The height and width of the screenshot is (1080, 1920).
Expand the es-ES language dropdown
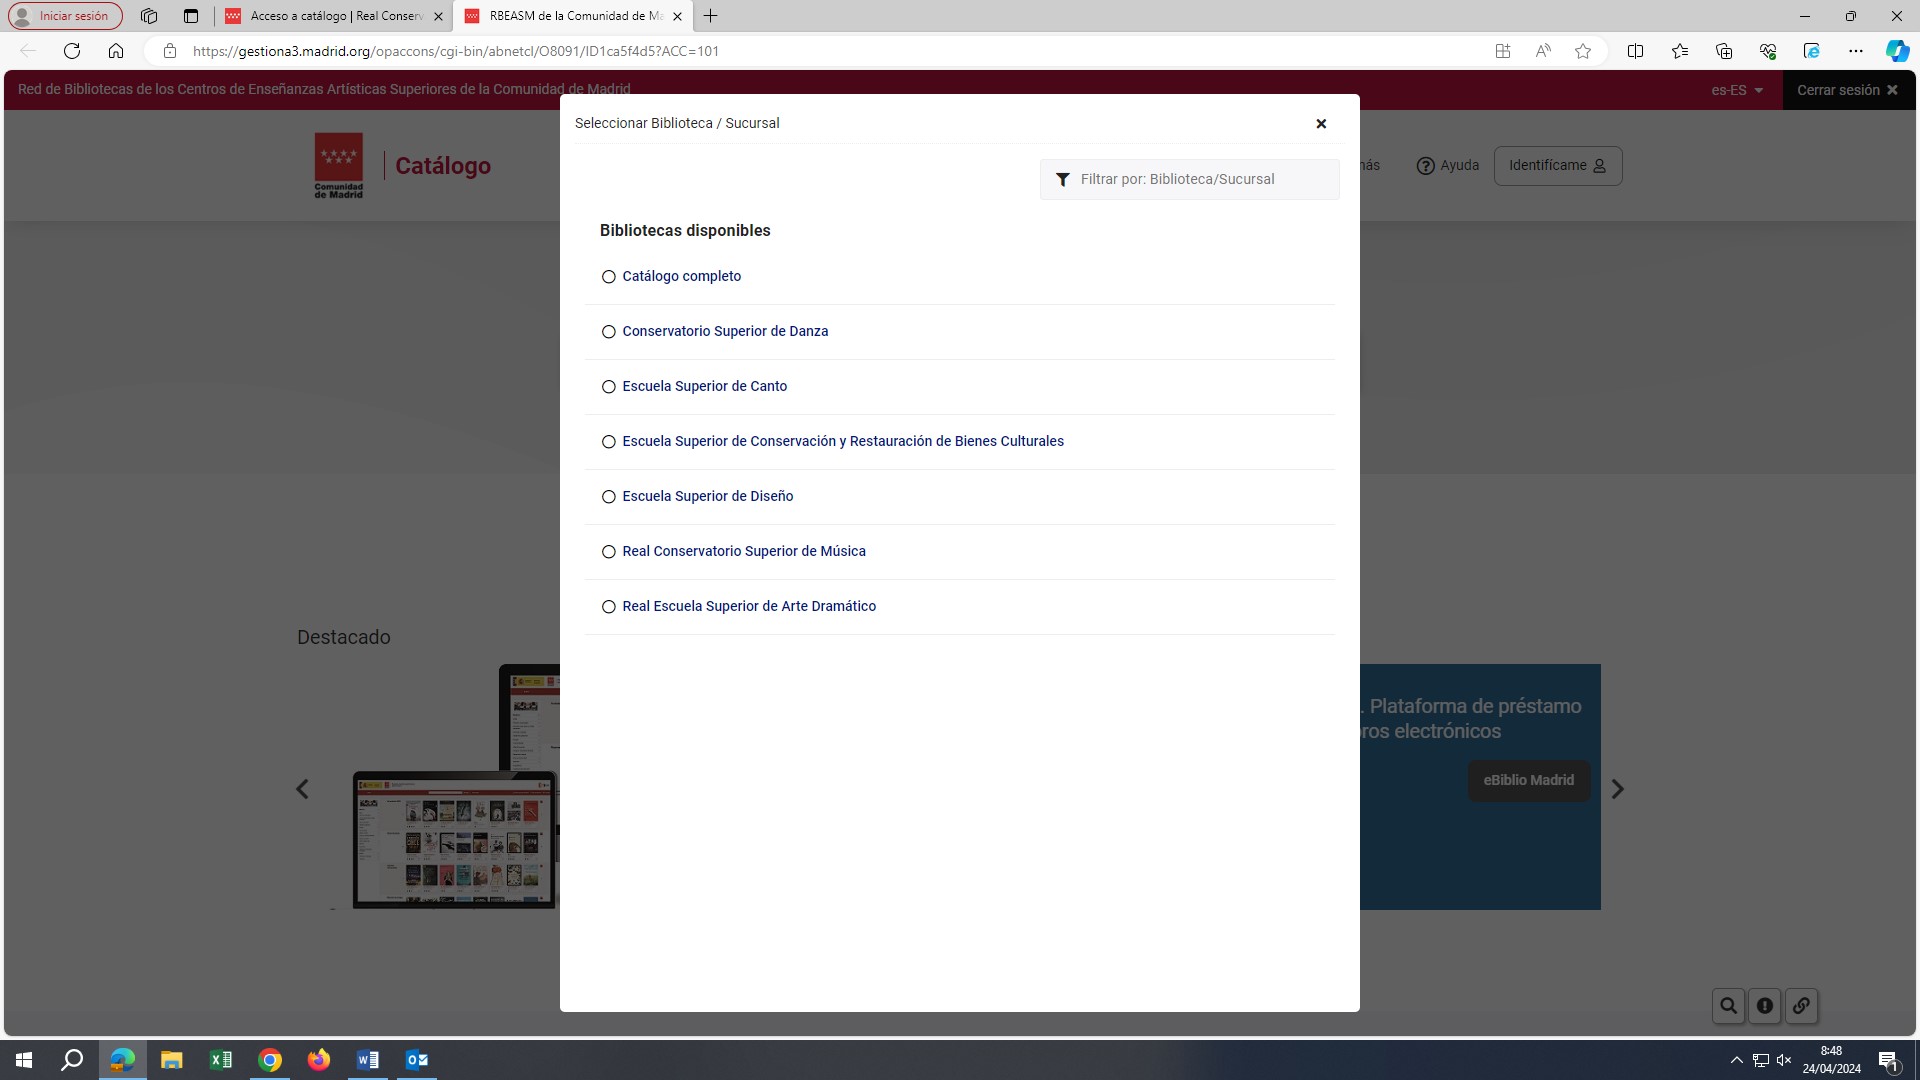tap(1737, 90)
